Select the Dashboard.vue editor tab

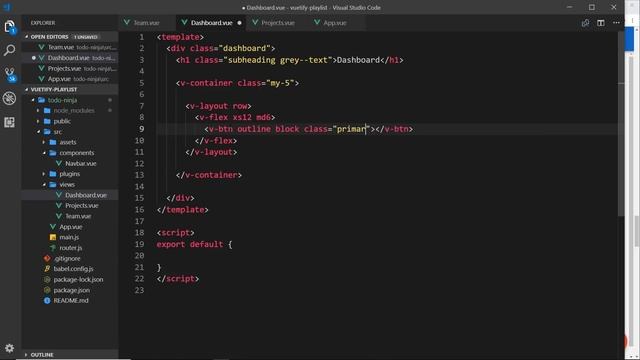tap(211, 23)
